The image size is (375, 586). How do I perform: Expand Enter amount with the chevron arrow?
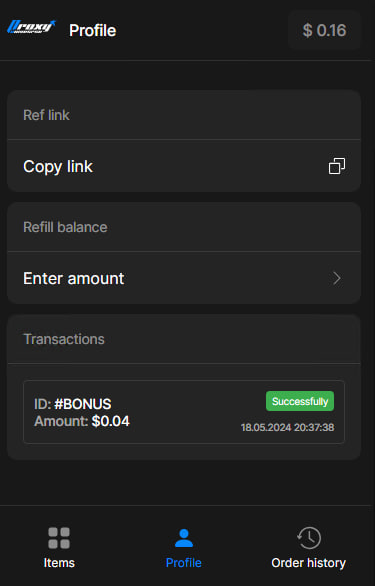(x=337, y=278)
